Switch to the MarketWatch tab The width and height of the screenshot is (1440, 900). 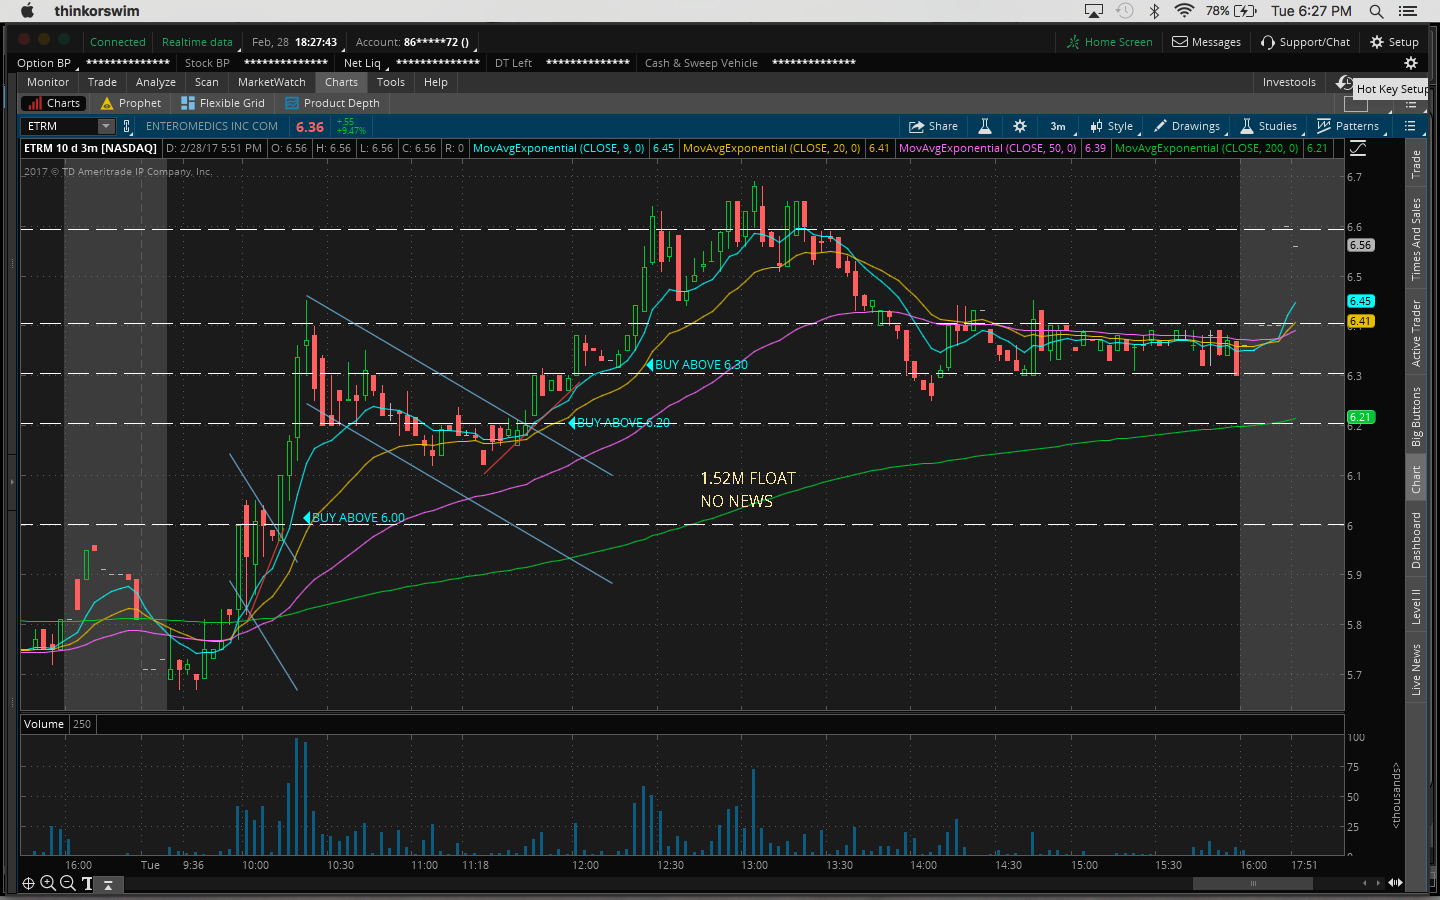point(271,82)
